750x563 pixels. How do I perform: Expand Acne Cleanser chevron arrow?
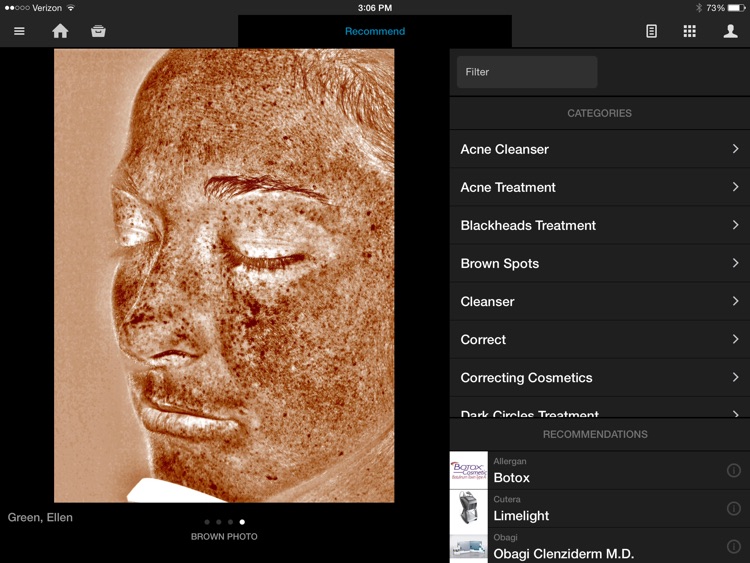[x=735, y=149]
